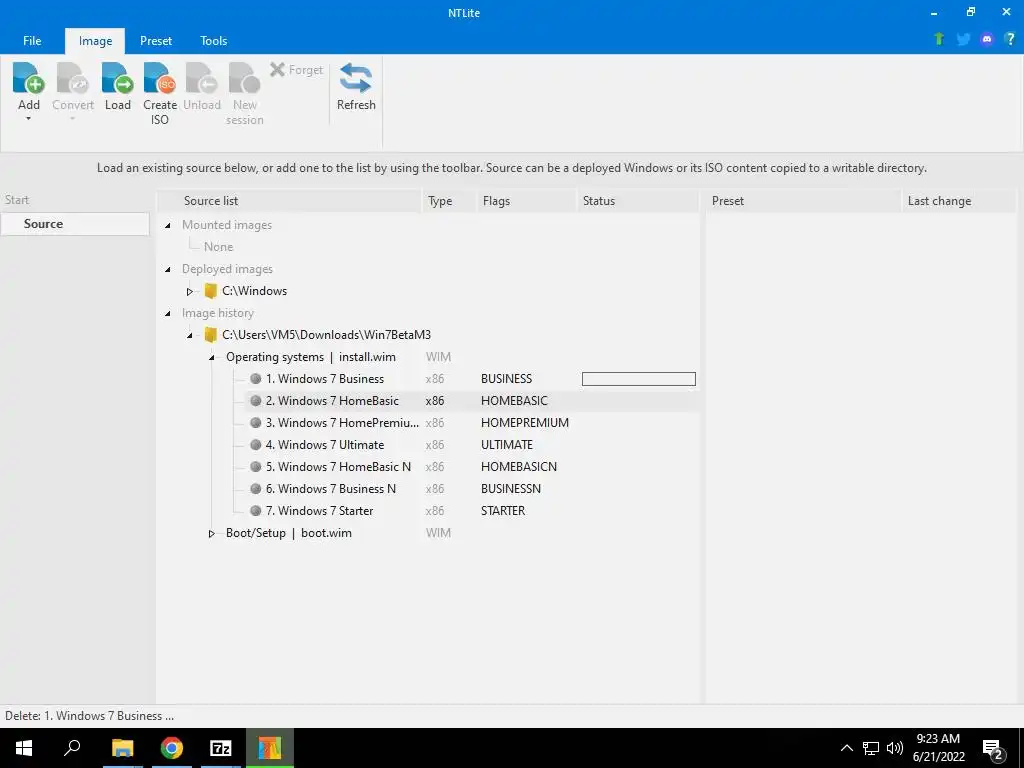Click the Status column header
This screenshot has width=1024, height=768.
click(638, 200)
